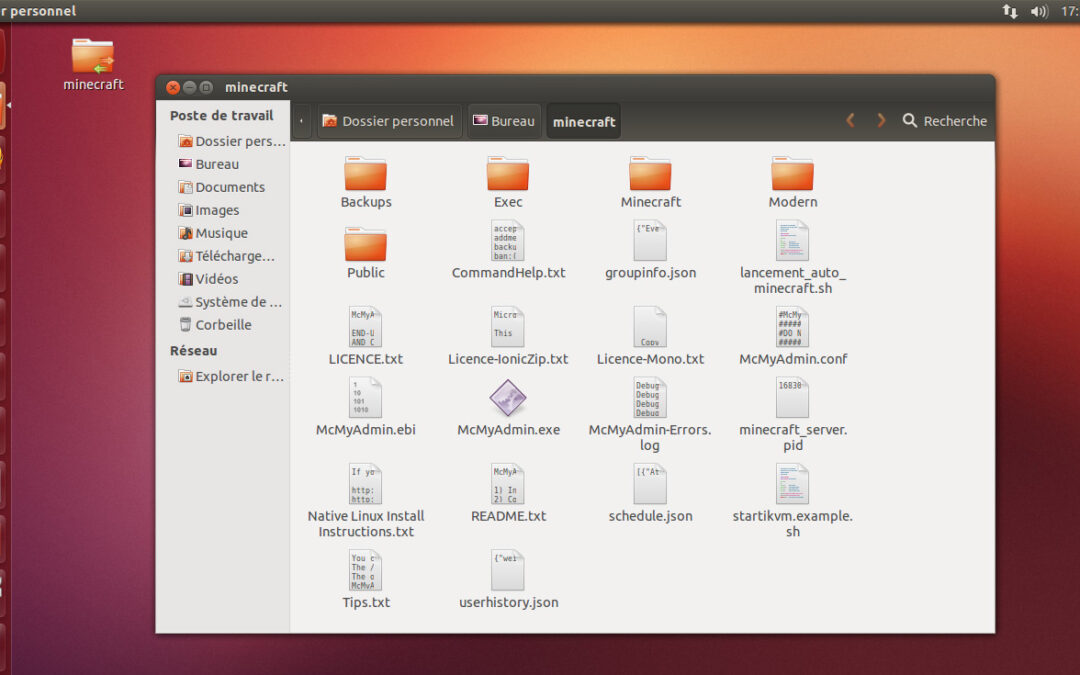The width and height of the screenshot is (1080, 675).
Task: Select the groupinfo.json file icon
Action: [x=650, y=240]
